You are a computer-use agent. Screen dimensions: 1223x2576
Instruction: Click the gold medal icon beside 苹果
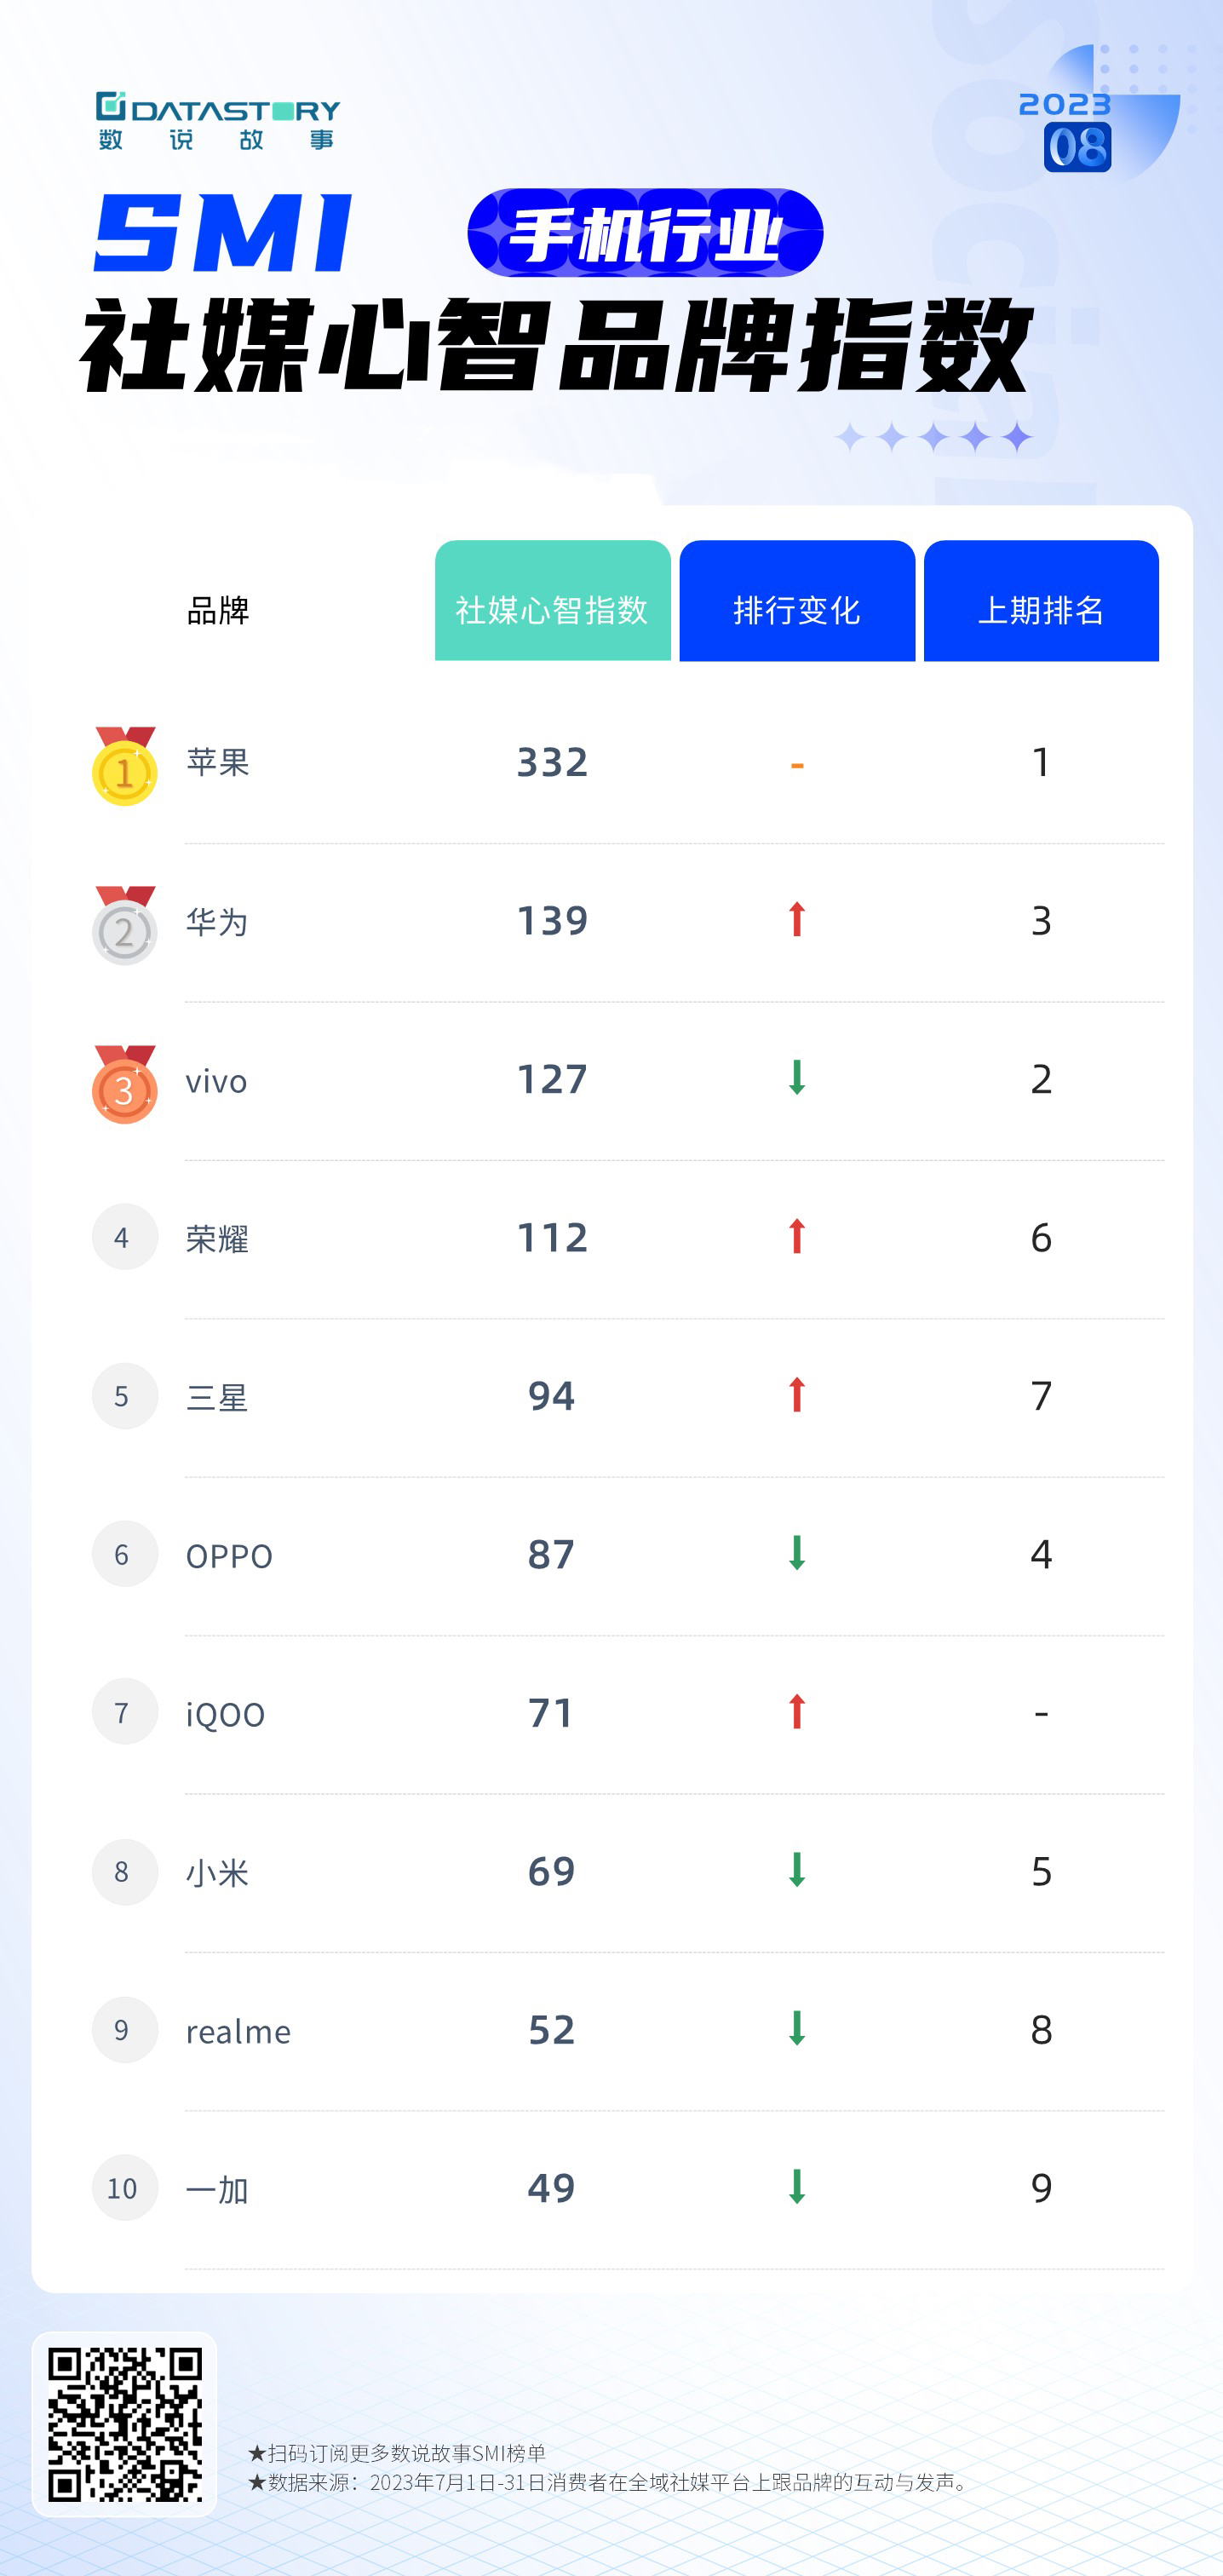pos(124,767)
